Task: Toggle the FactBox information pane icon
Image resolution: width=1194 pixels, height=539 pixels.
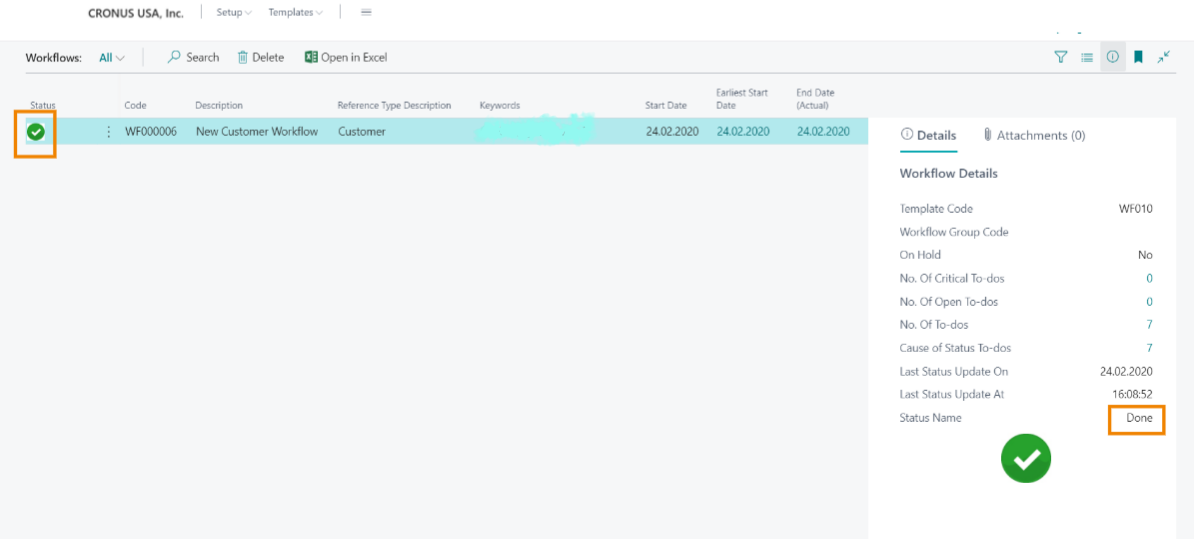Action: [x=1112, y=58]
